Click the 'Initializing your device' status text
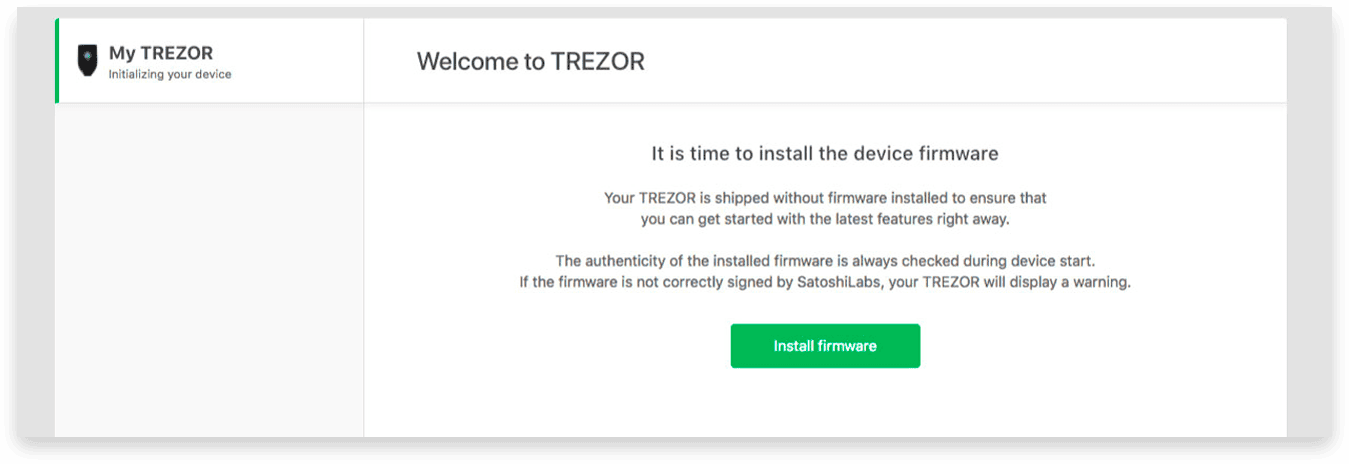The width and height of the screenshot is (1349, 464). point(170,75)
